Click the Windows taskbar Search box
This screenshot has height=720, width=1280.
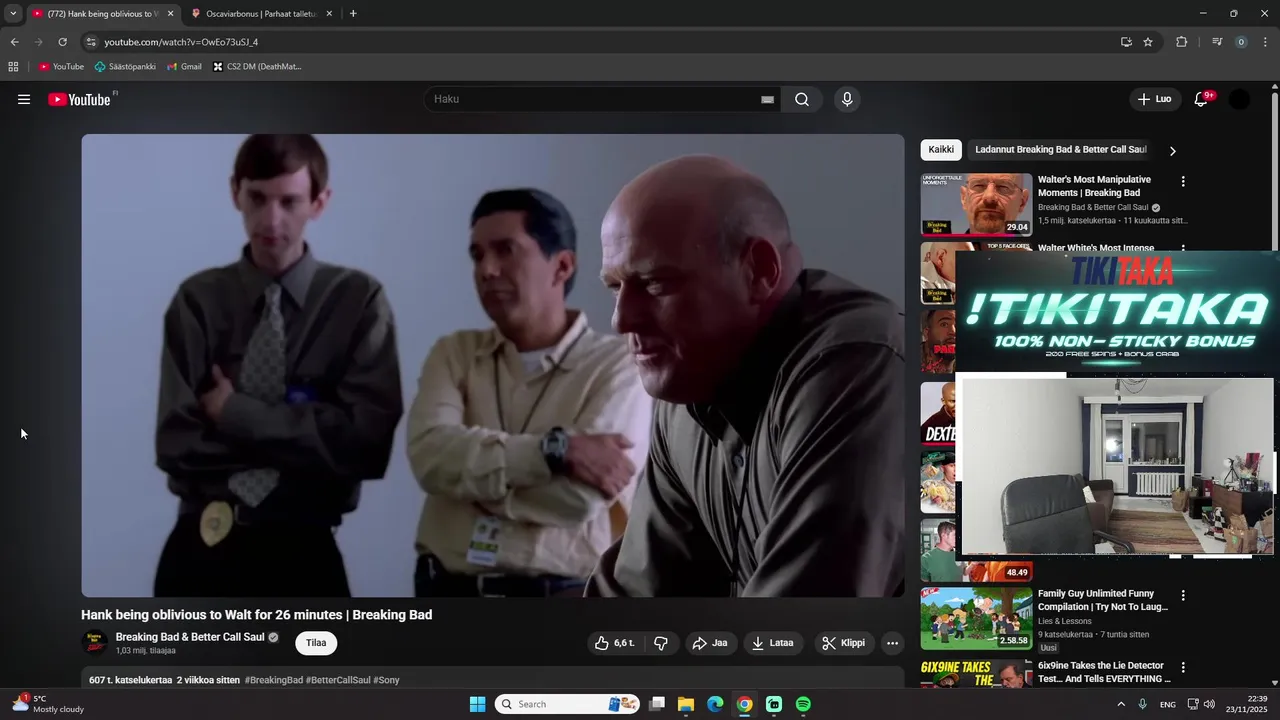pos(568,704)
